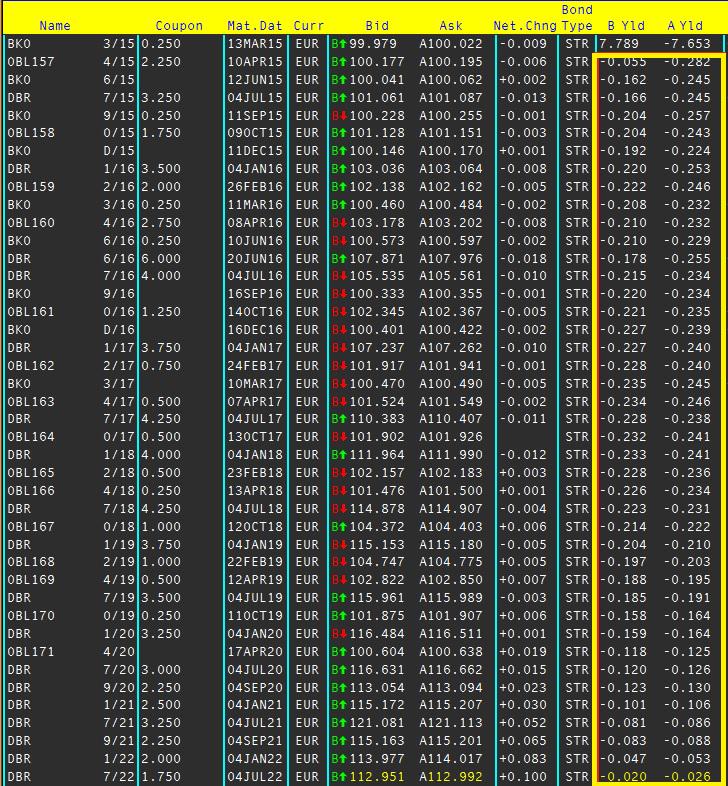Click the green up arrow beside bid 110.383
The height and width of the screenshot is (786, 728).
pos(343,419)
